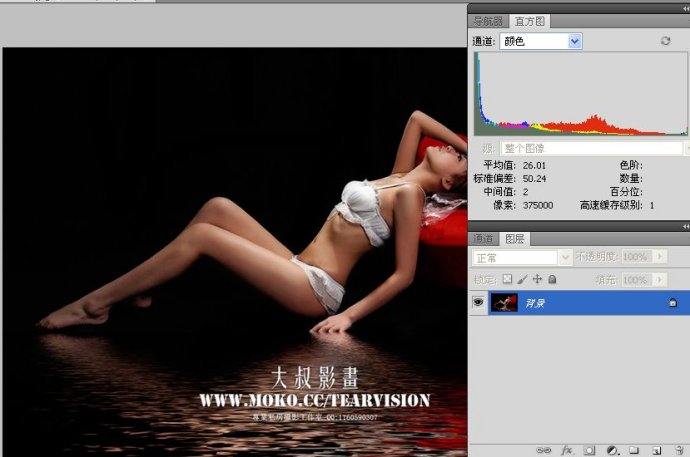Click the 数量 label
This screenshot has height=457, width=690.
pyautogui.click(x=631, y=179)
